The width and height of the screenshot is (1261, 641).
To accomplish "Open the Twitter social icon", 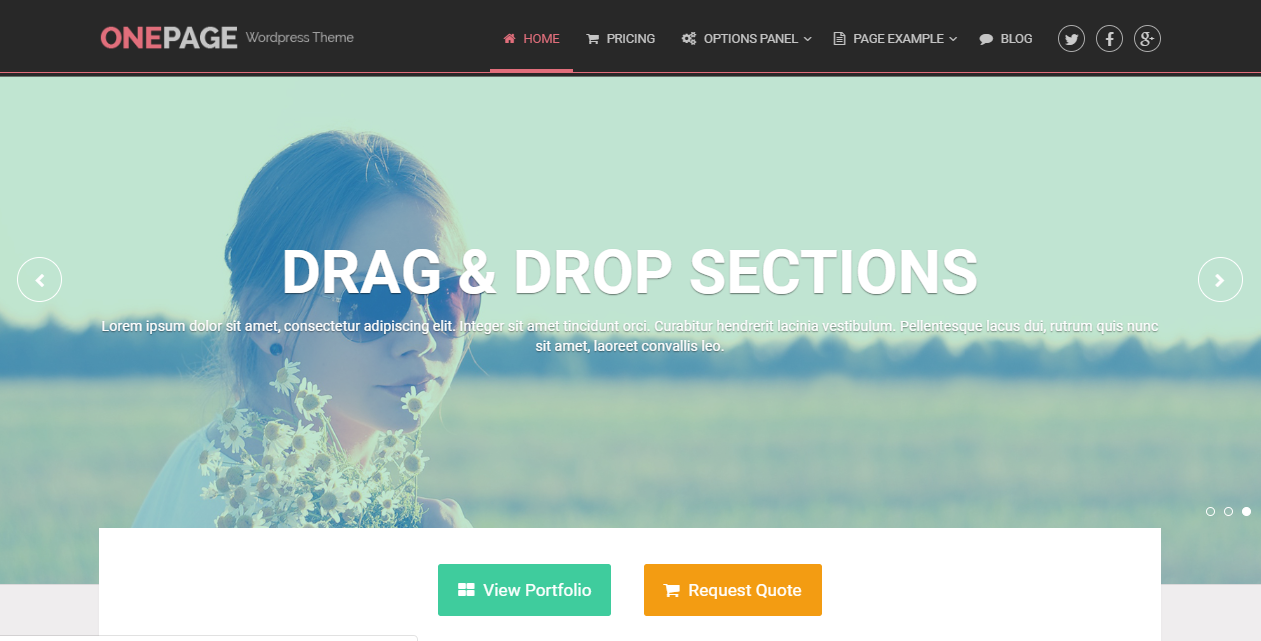I will pos(1071,39).
